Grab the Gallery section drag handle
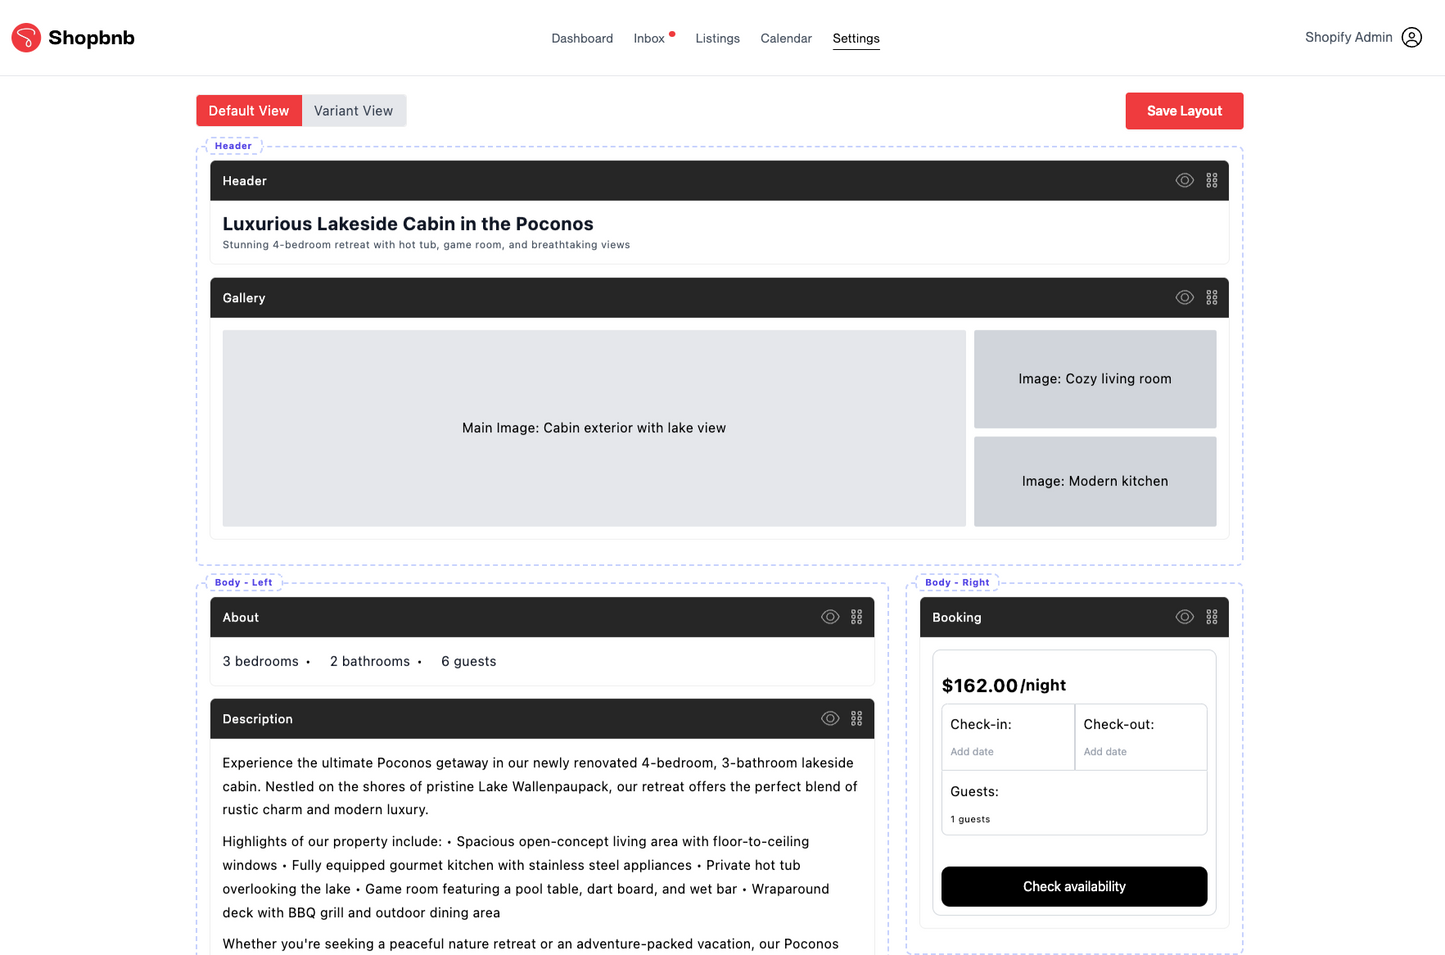This screenshot has width=1445, height=955. coord(1211,298)
